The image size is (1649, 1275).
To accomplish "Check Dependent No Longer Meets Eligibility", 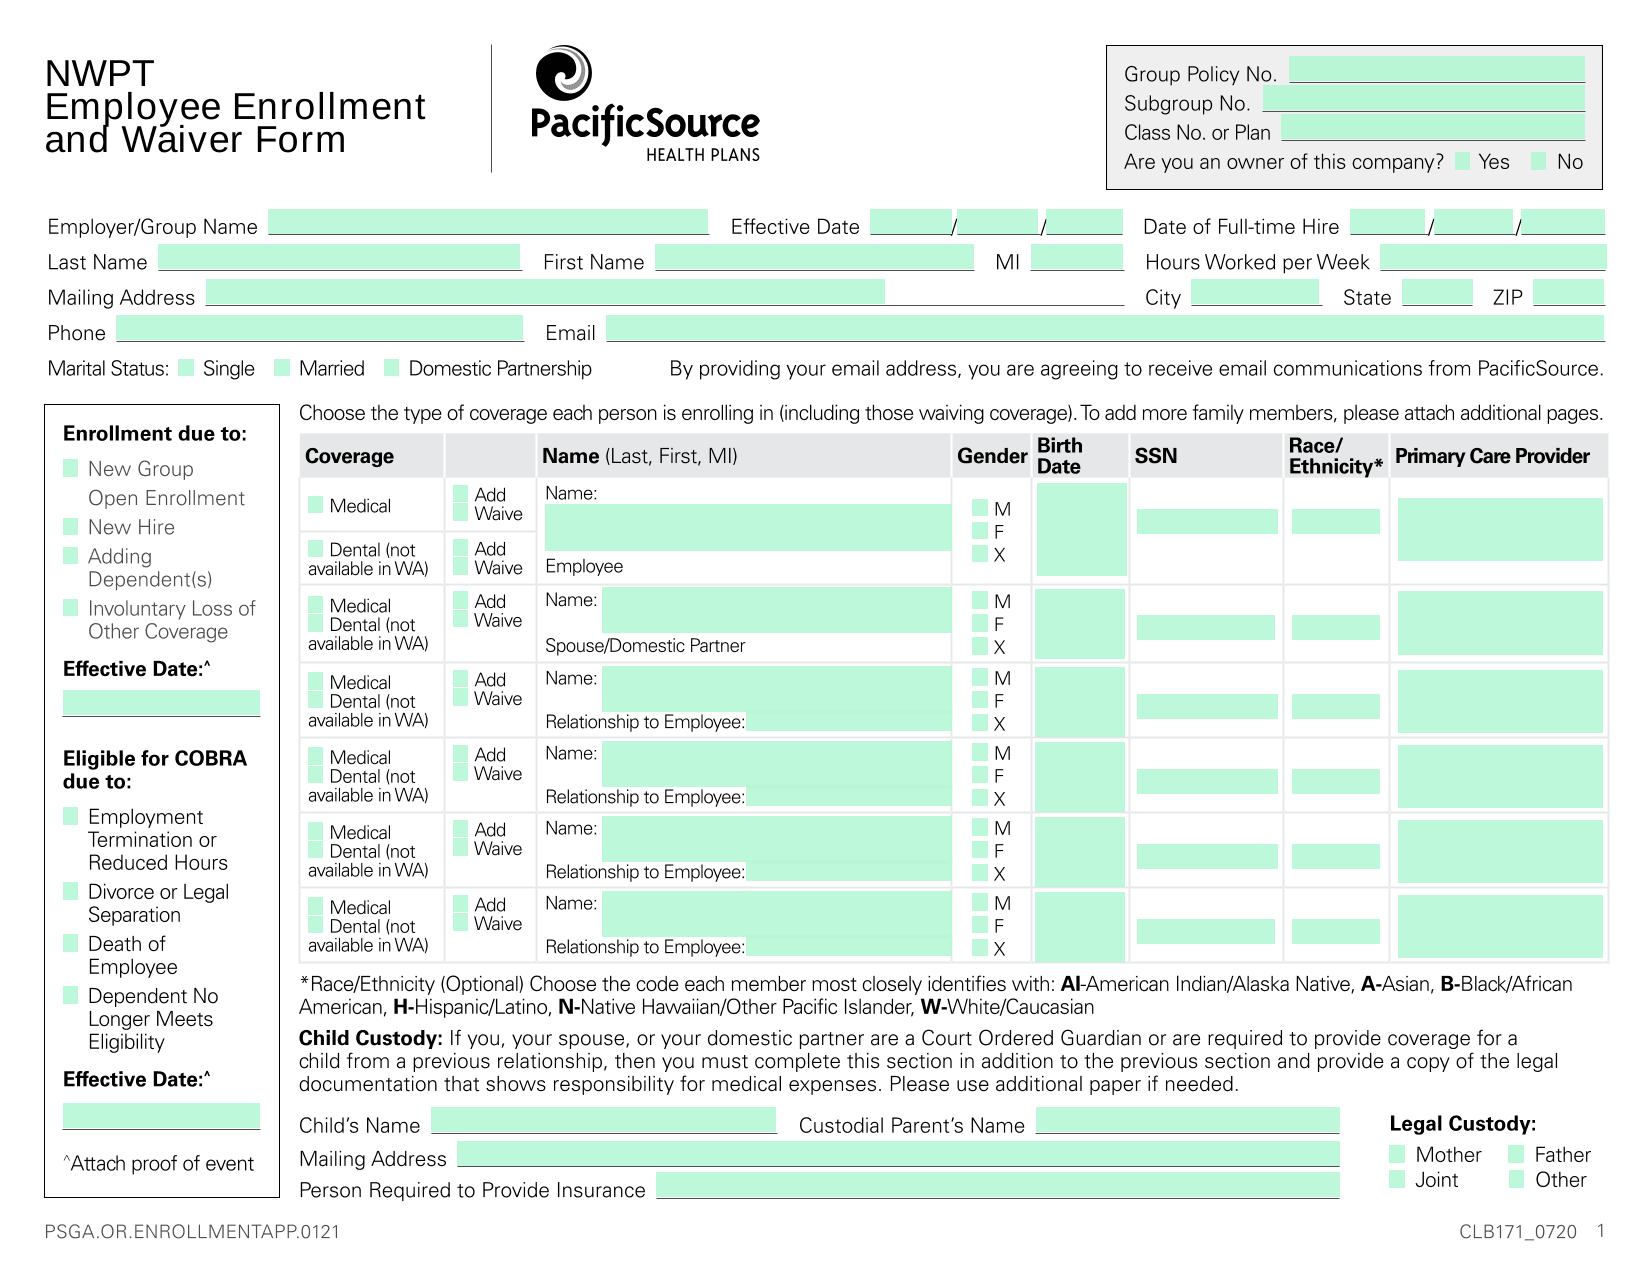I will [71, 994].
